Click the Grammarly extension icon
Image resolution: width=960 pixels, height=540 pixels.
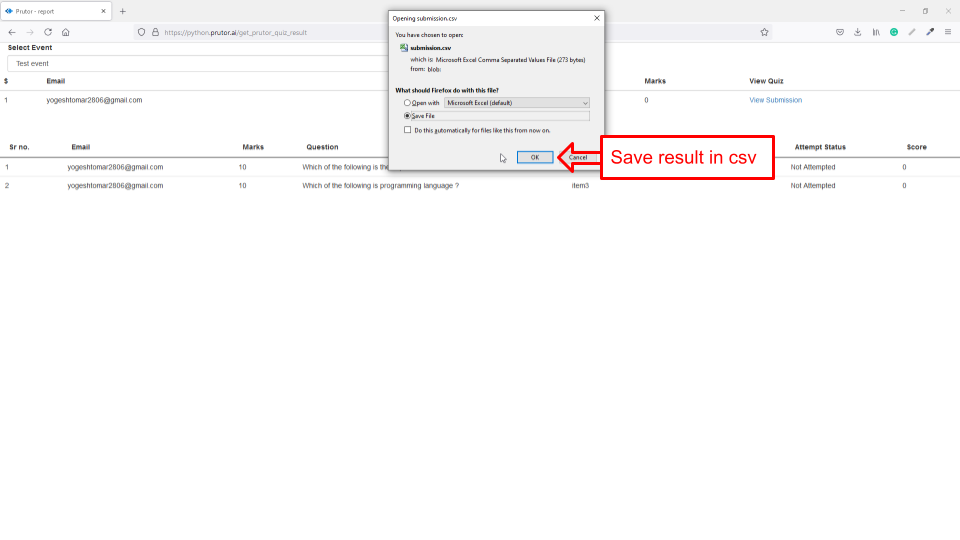(x=894, y=32)
